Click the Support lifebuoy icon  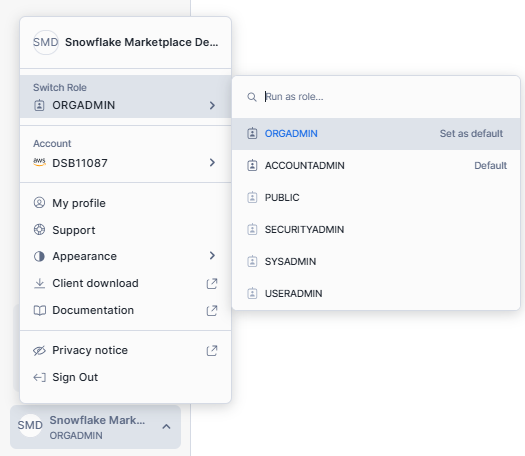[39, 230]
